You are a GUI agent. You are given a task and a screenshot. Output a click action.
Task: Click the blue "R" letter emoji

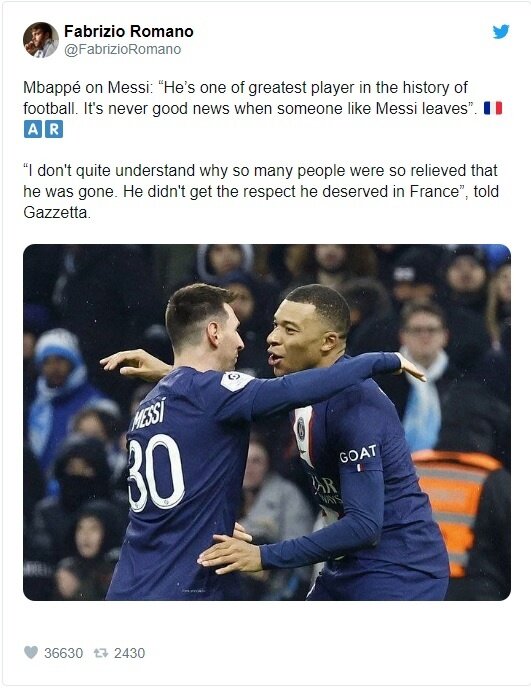click(x=54, y=129)
